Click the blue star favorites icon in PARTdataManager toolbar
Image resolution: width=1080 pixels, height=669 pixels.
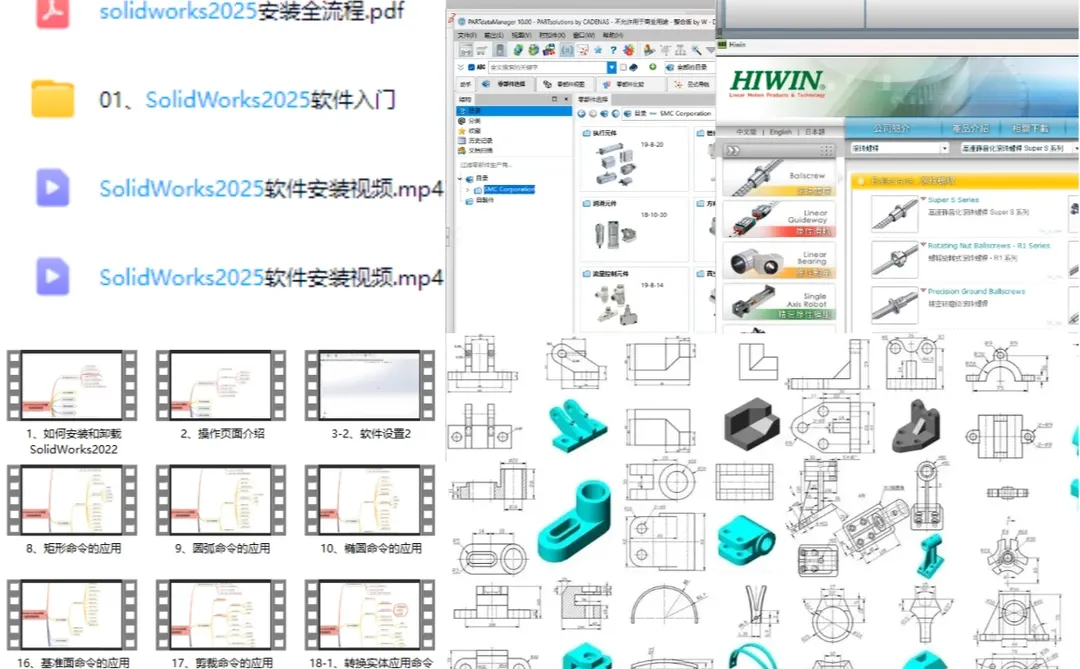coord(598,50)
